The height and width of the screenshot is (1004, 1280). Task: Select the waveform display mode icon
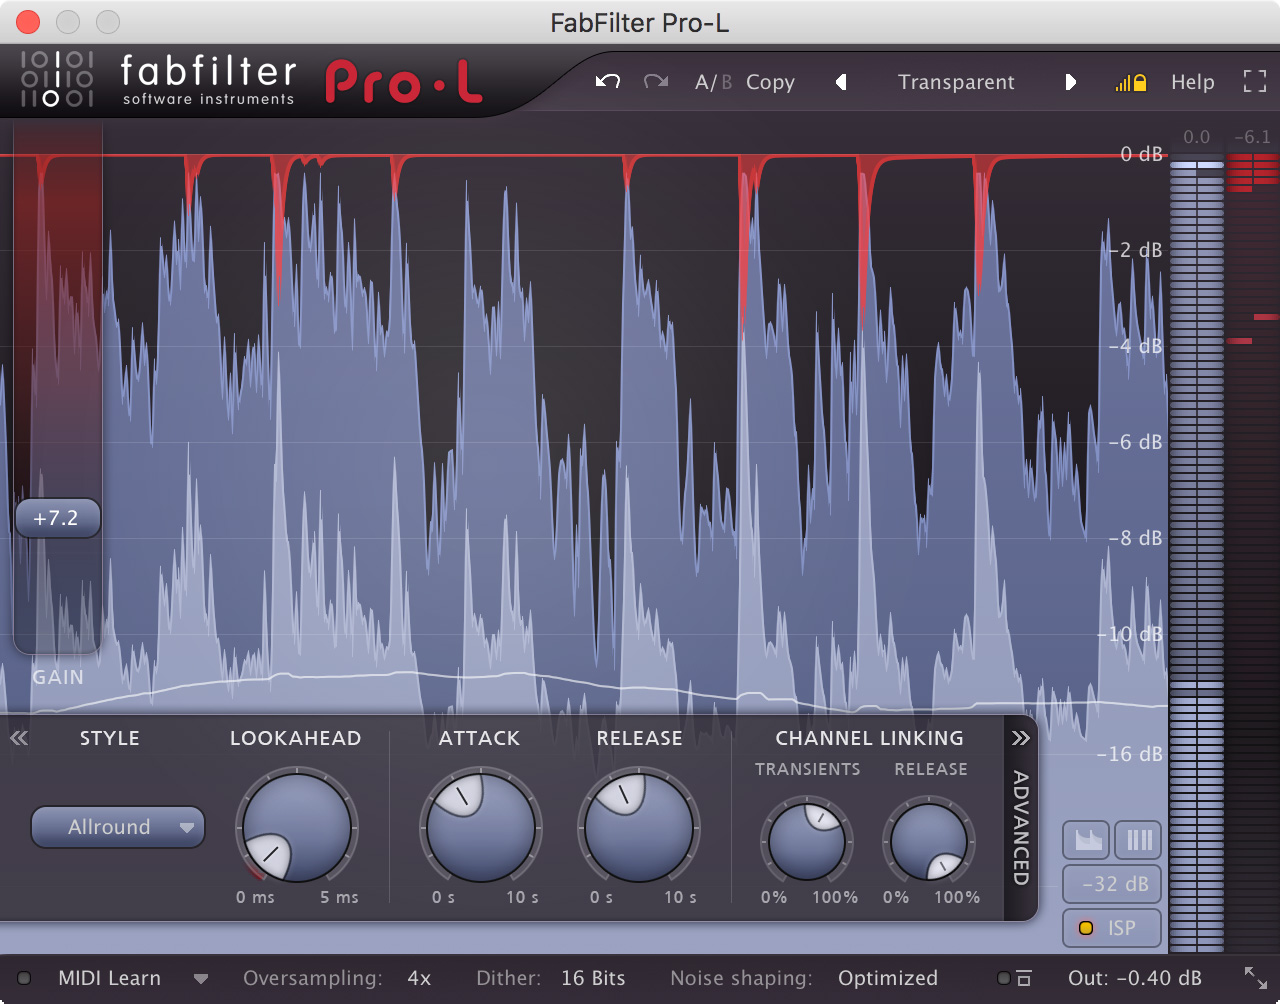[1088, 840]
